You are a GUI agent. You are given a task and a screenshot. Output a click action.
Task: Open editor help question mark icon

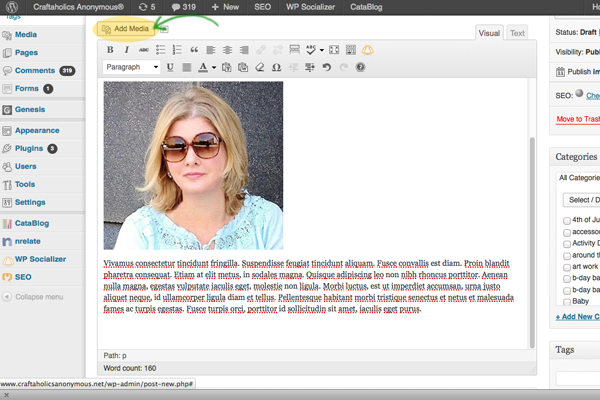[360, 68]
